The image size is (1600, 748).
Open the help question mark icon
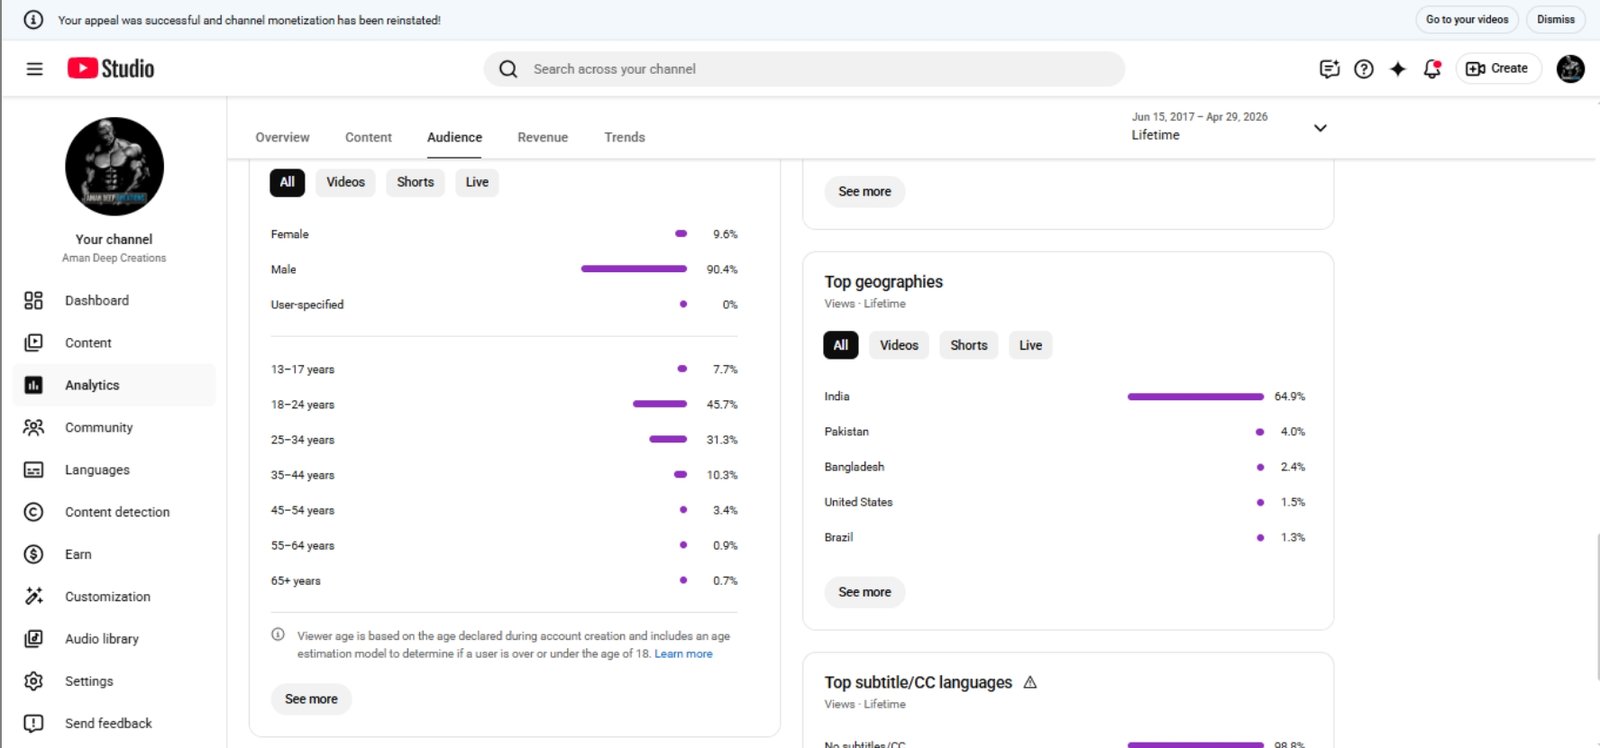coord(1364,69)
